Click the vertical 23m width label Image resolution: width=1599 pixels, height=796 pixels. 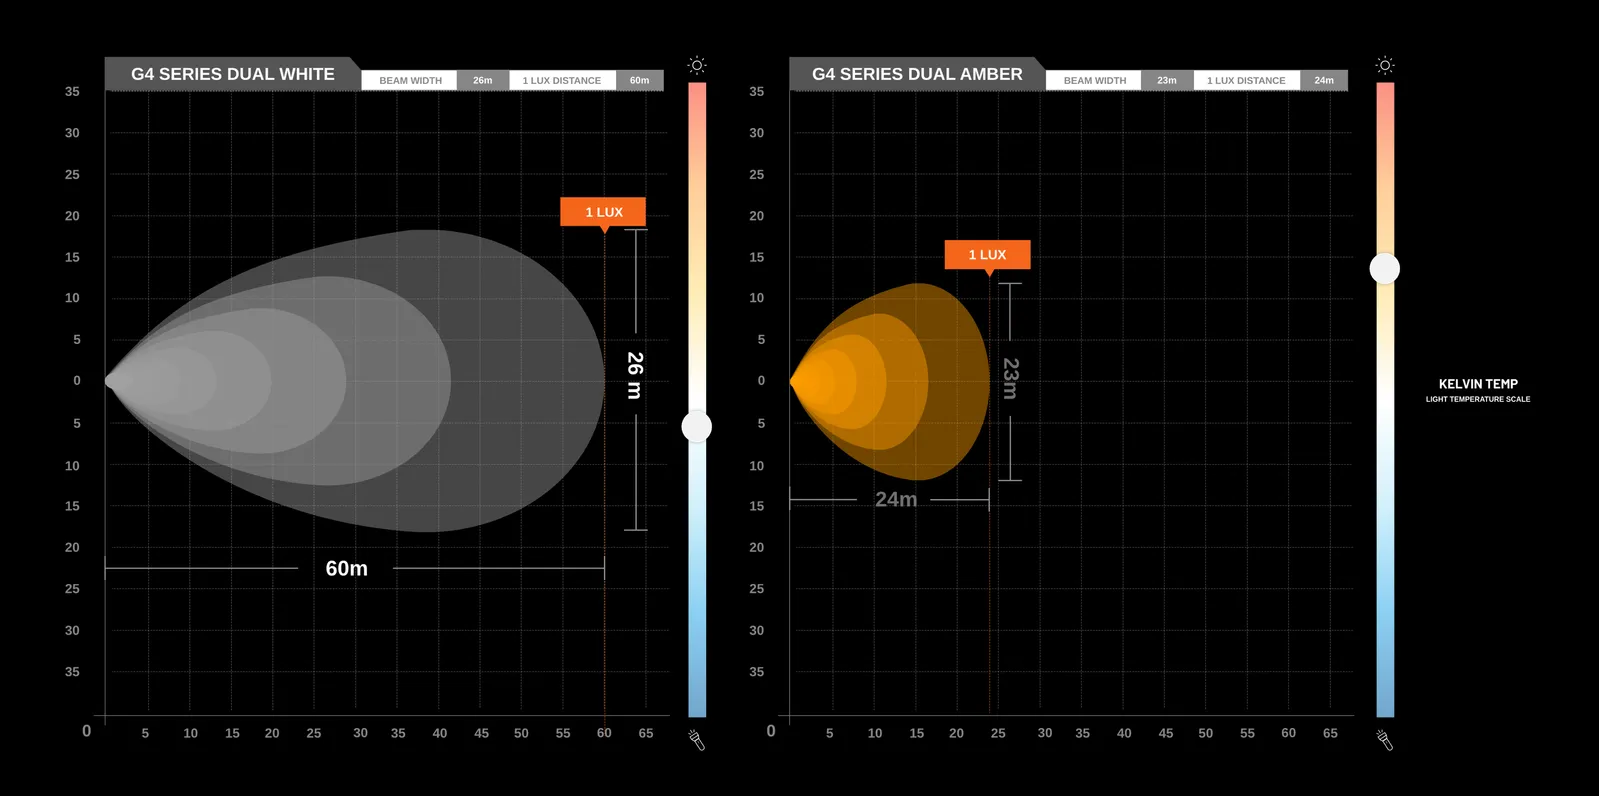(1010, 378)
